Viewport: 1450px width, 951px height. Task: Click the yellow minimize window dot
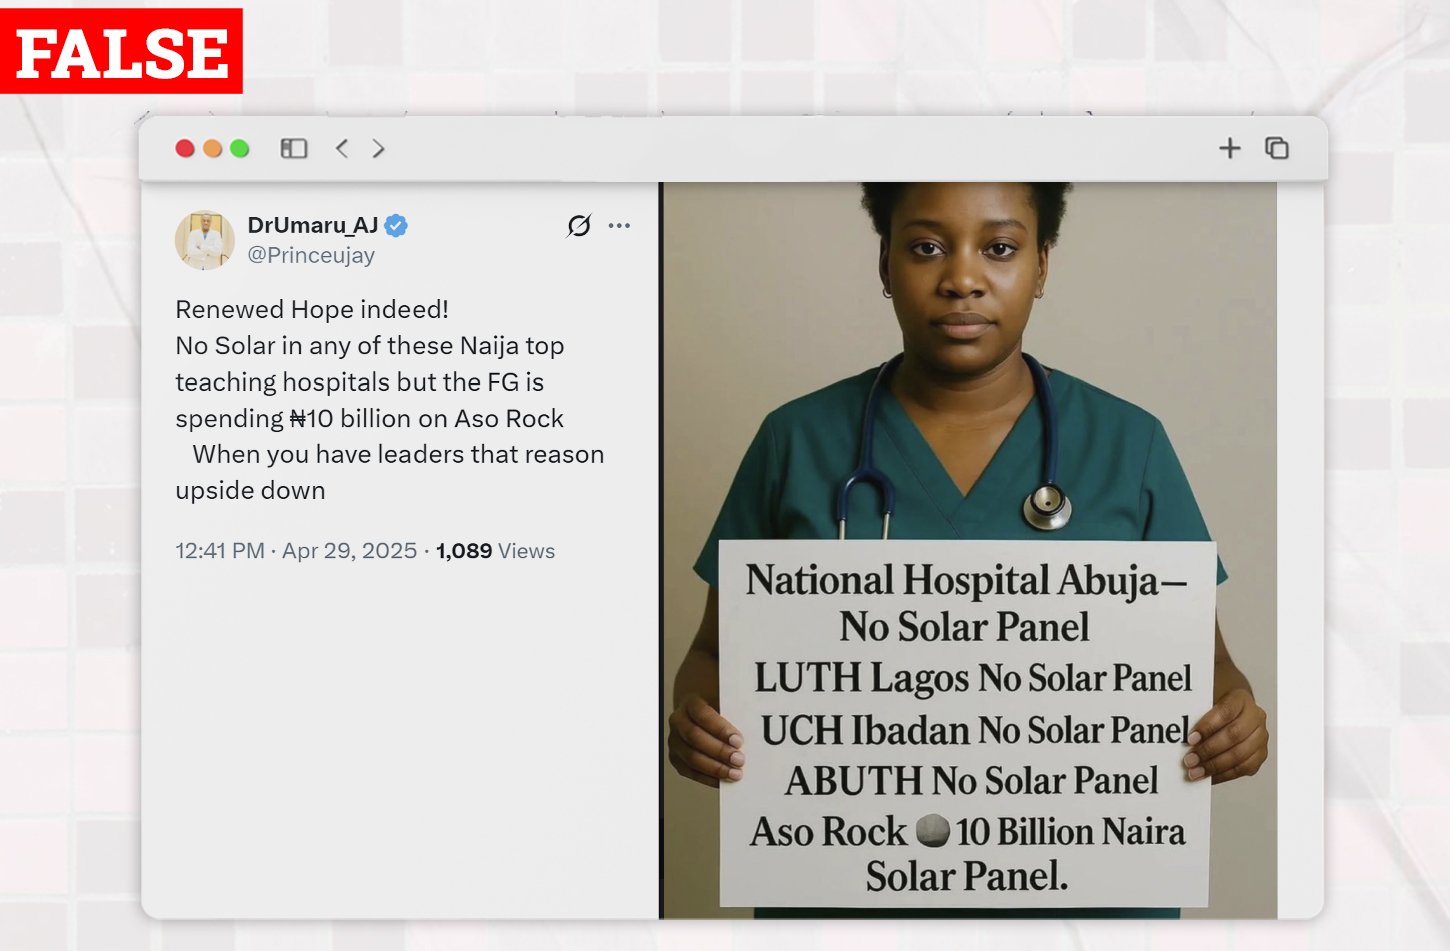tap(212, 149)
